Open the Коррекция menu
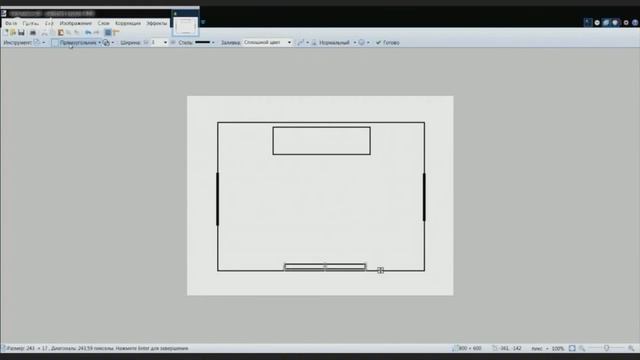The width and height of the screenshot is (640, 360). click(128, 23)
